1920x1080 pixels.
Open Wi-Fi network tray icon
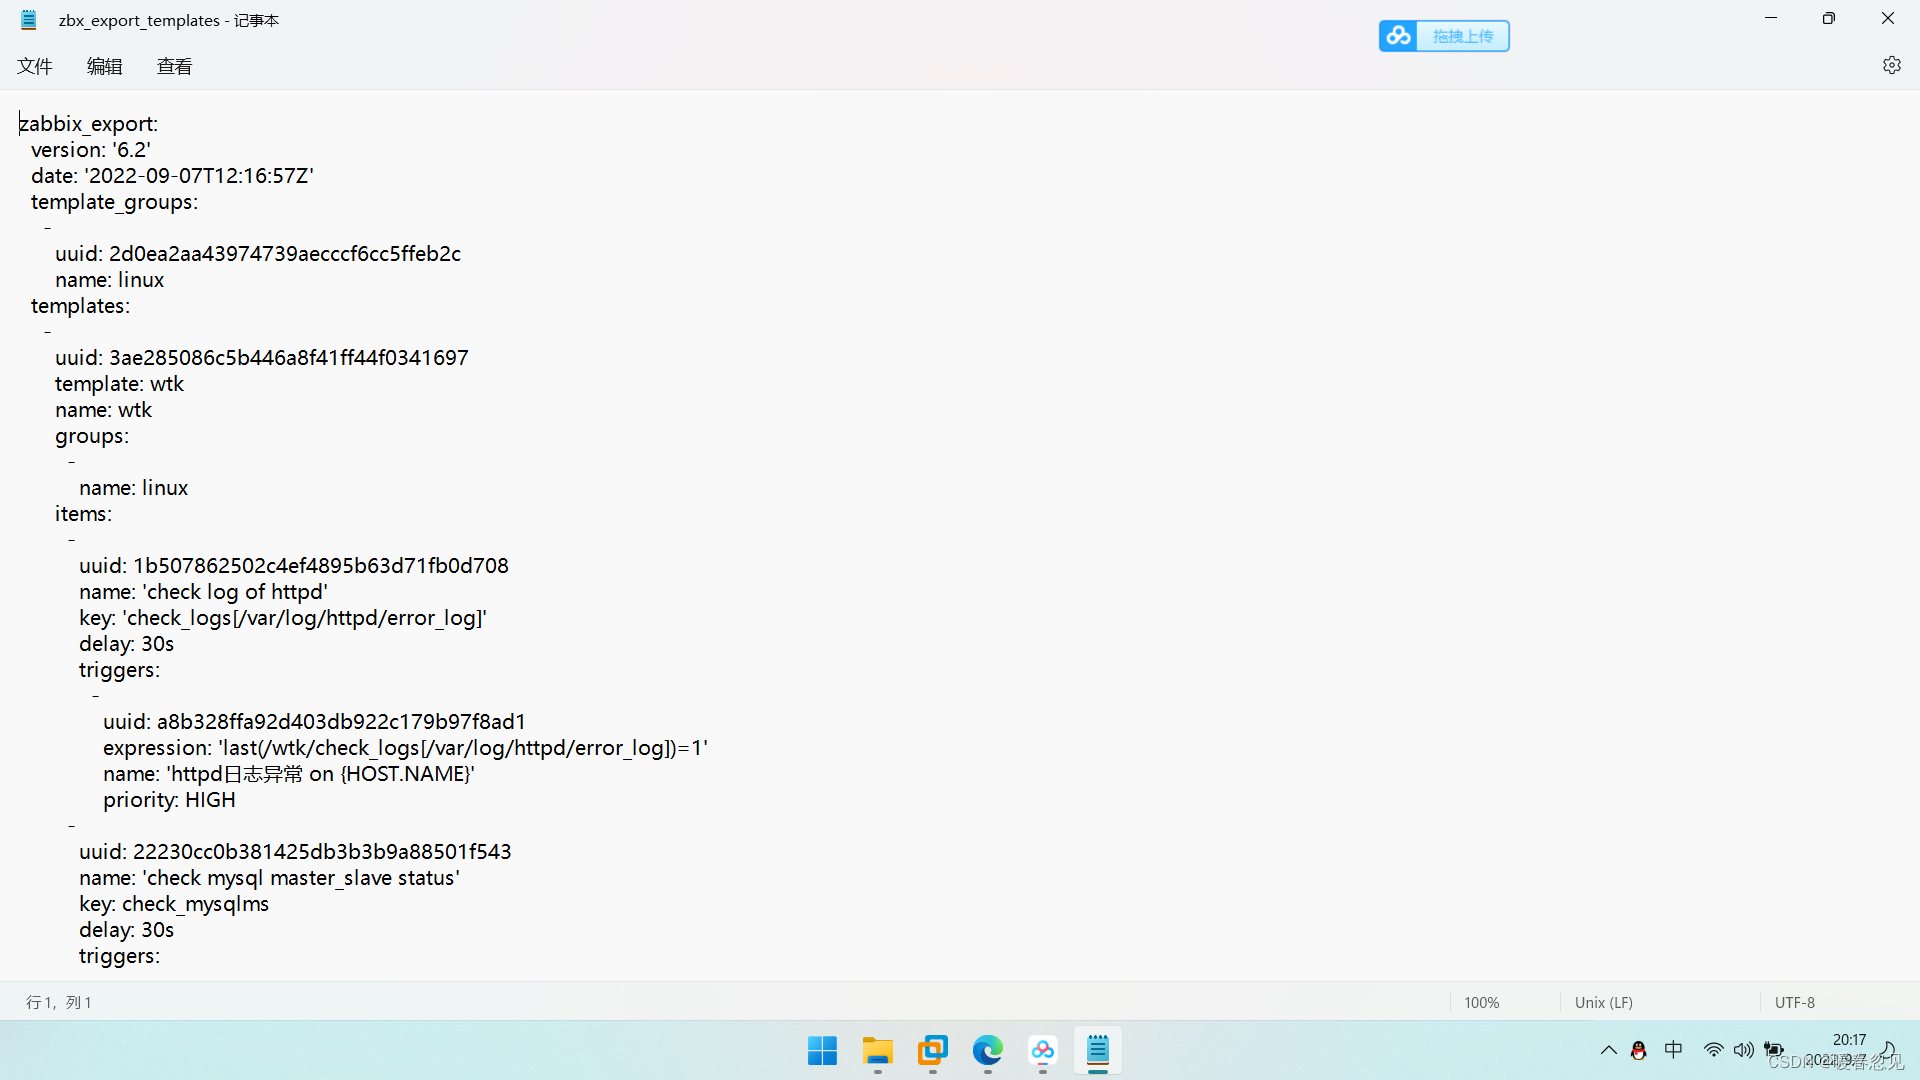1714,1050
